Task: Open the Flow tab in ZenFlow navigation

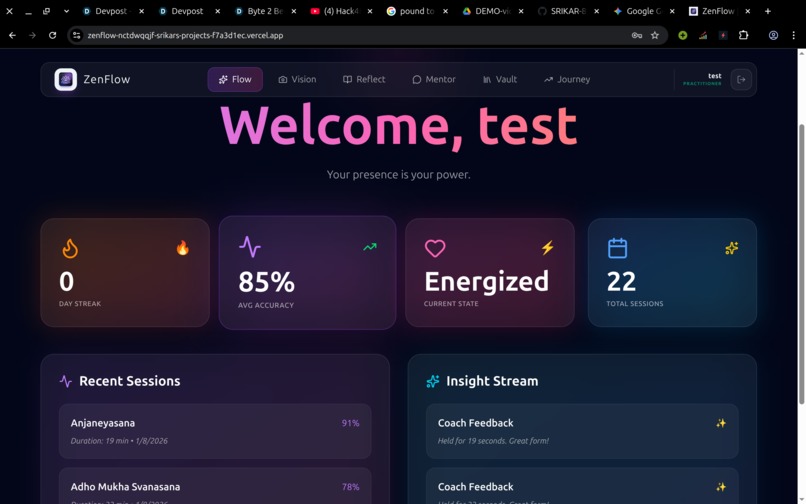Action: tap(235, 79)
